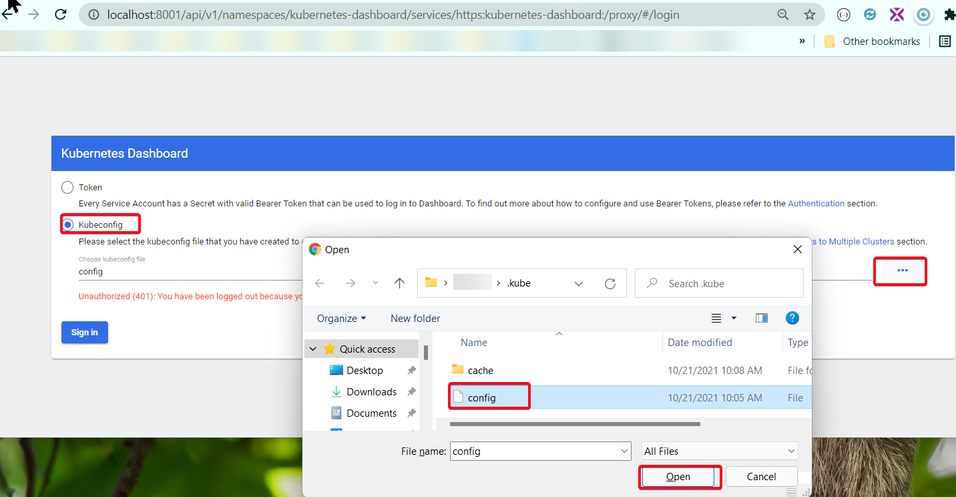Go forward in browser history

coord(34,14)
